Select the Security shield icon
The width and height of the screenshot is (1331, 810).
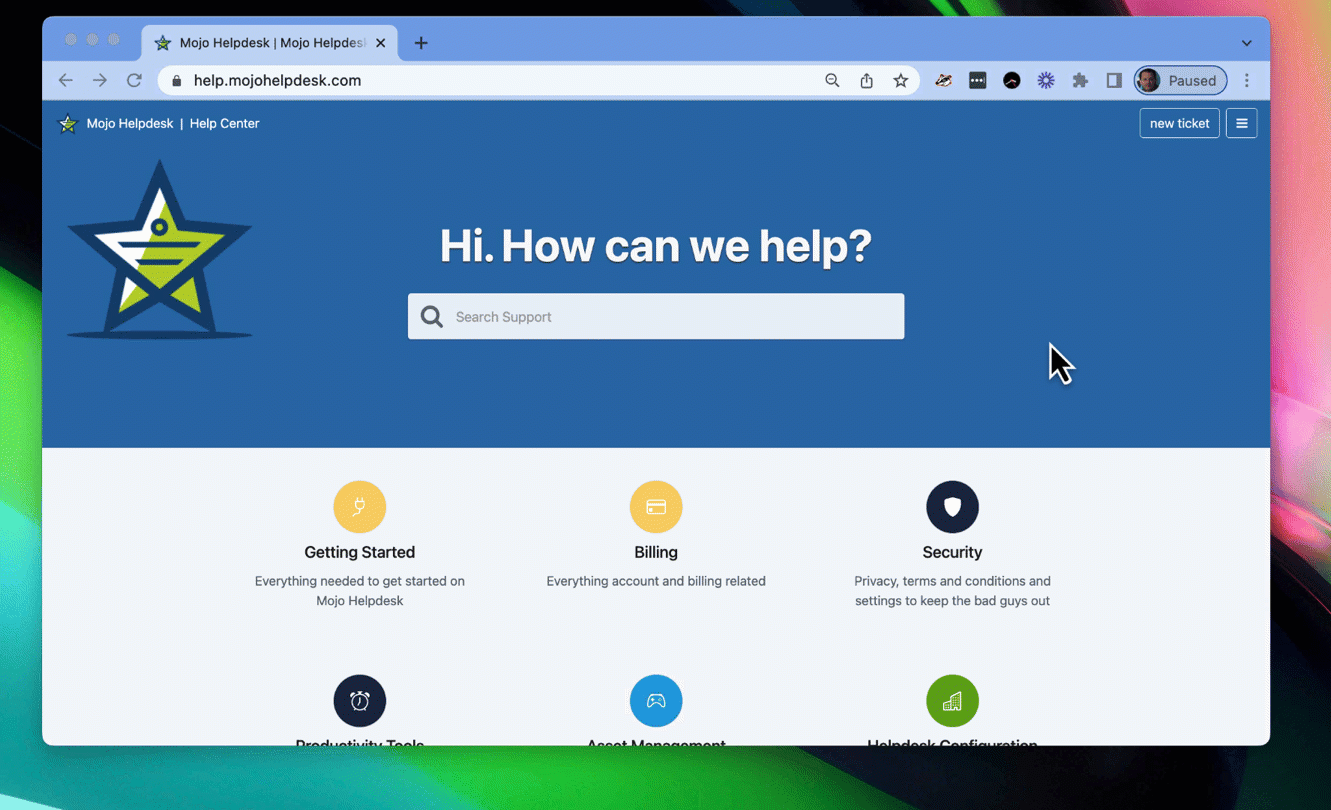952,507
